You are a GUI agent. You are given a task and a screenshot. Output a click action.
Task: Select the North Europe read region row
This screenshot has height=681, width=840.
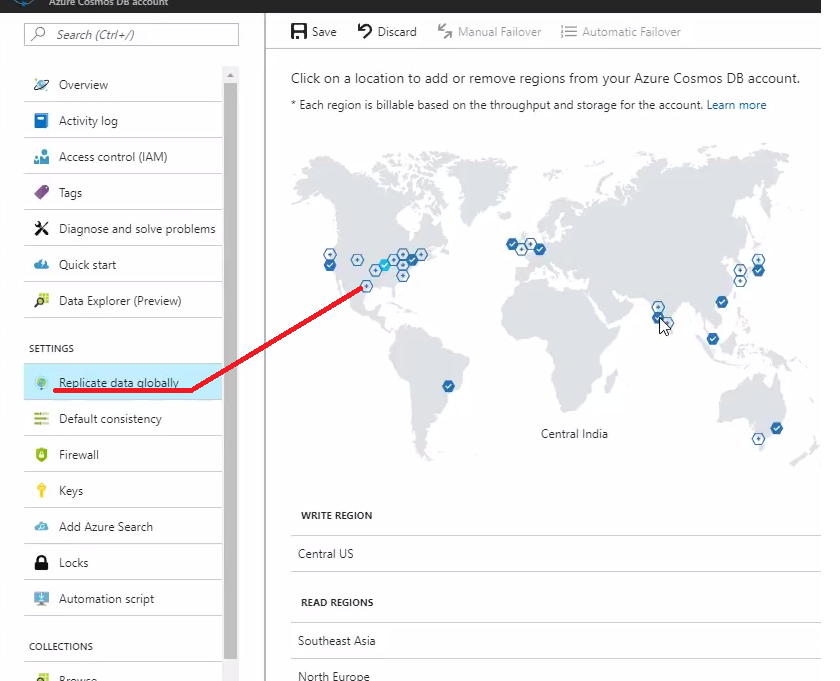pos(556,672)
